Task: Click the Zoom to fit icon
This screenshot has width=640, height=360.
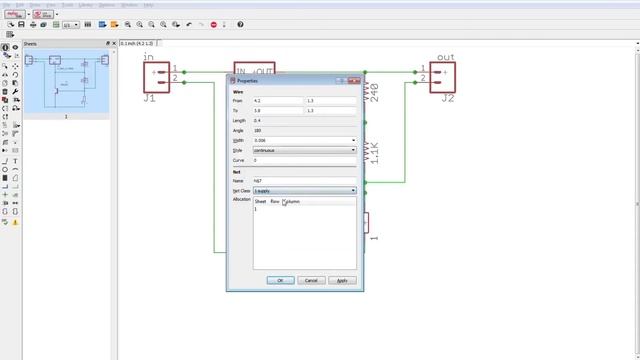Action: tap(128, 24)
